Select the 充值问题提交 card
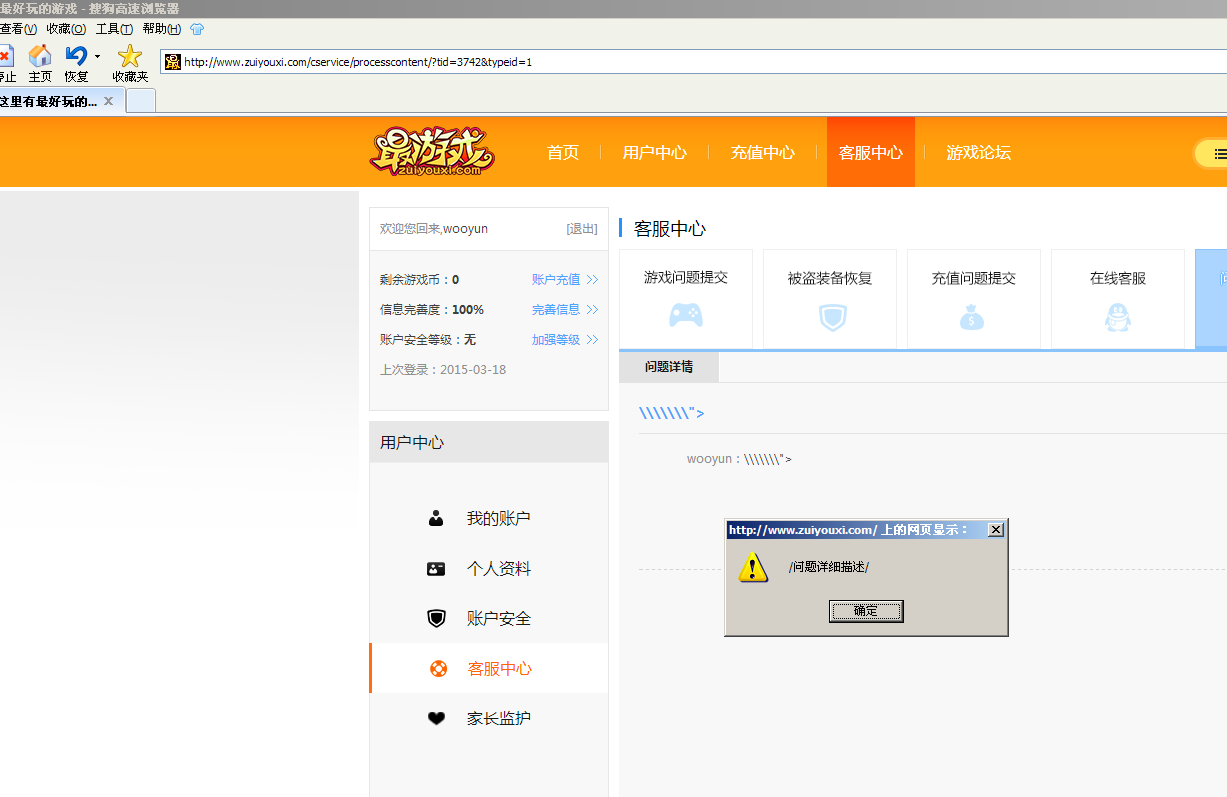 [974, 299]
